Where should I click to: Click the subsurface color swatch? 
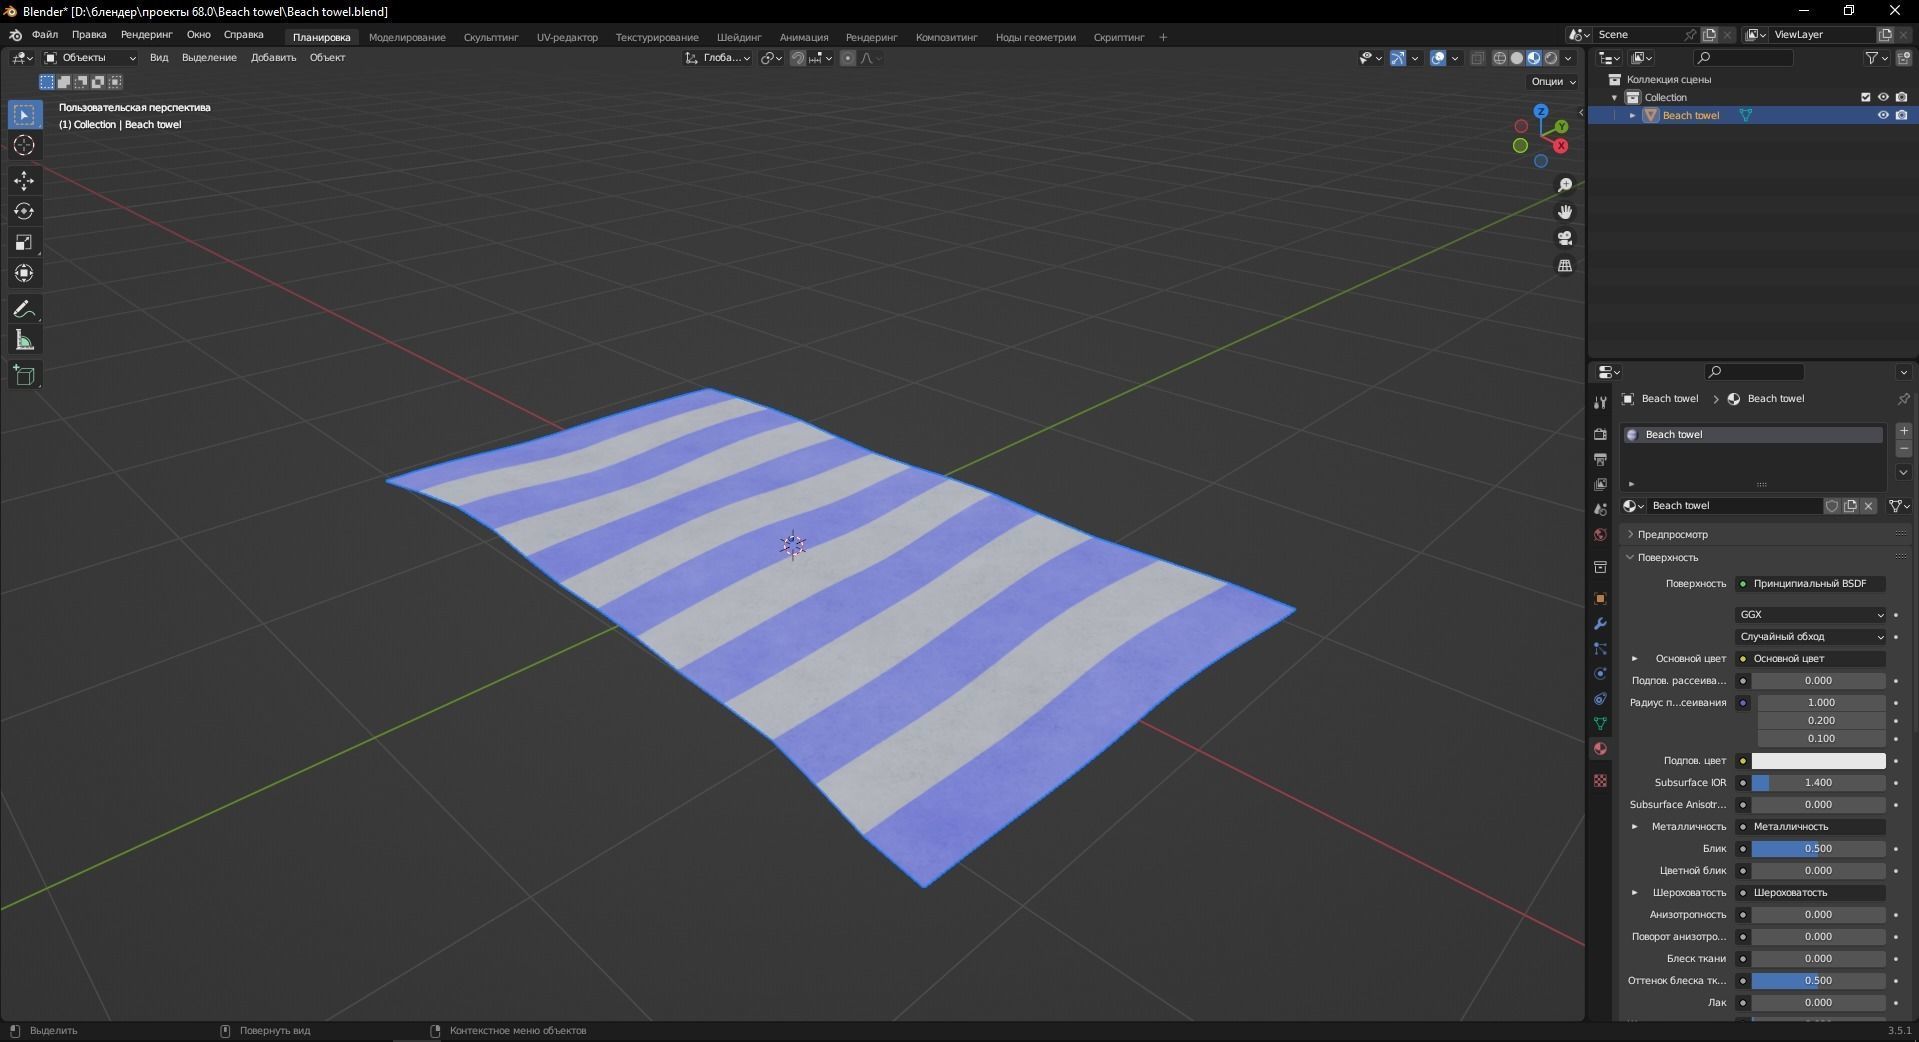[1819, 761]
